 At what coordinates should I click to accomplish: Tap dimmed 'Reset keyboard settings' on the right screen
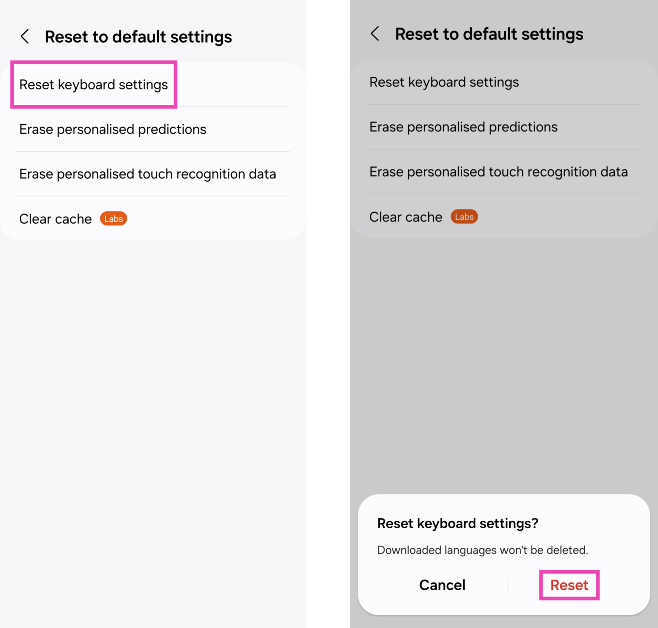[x=444, y=82]
